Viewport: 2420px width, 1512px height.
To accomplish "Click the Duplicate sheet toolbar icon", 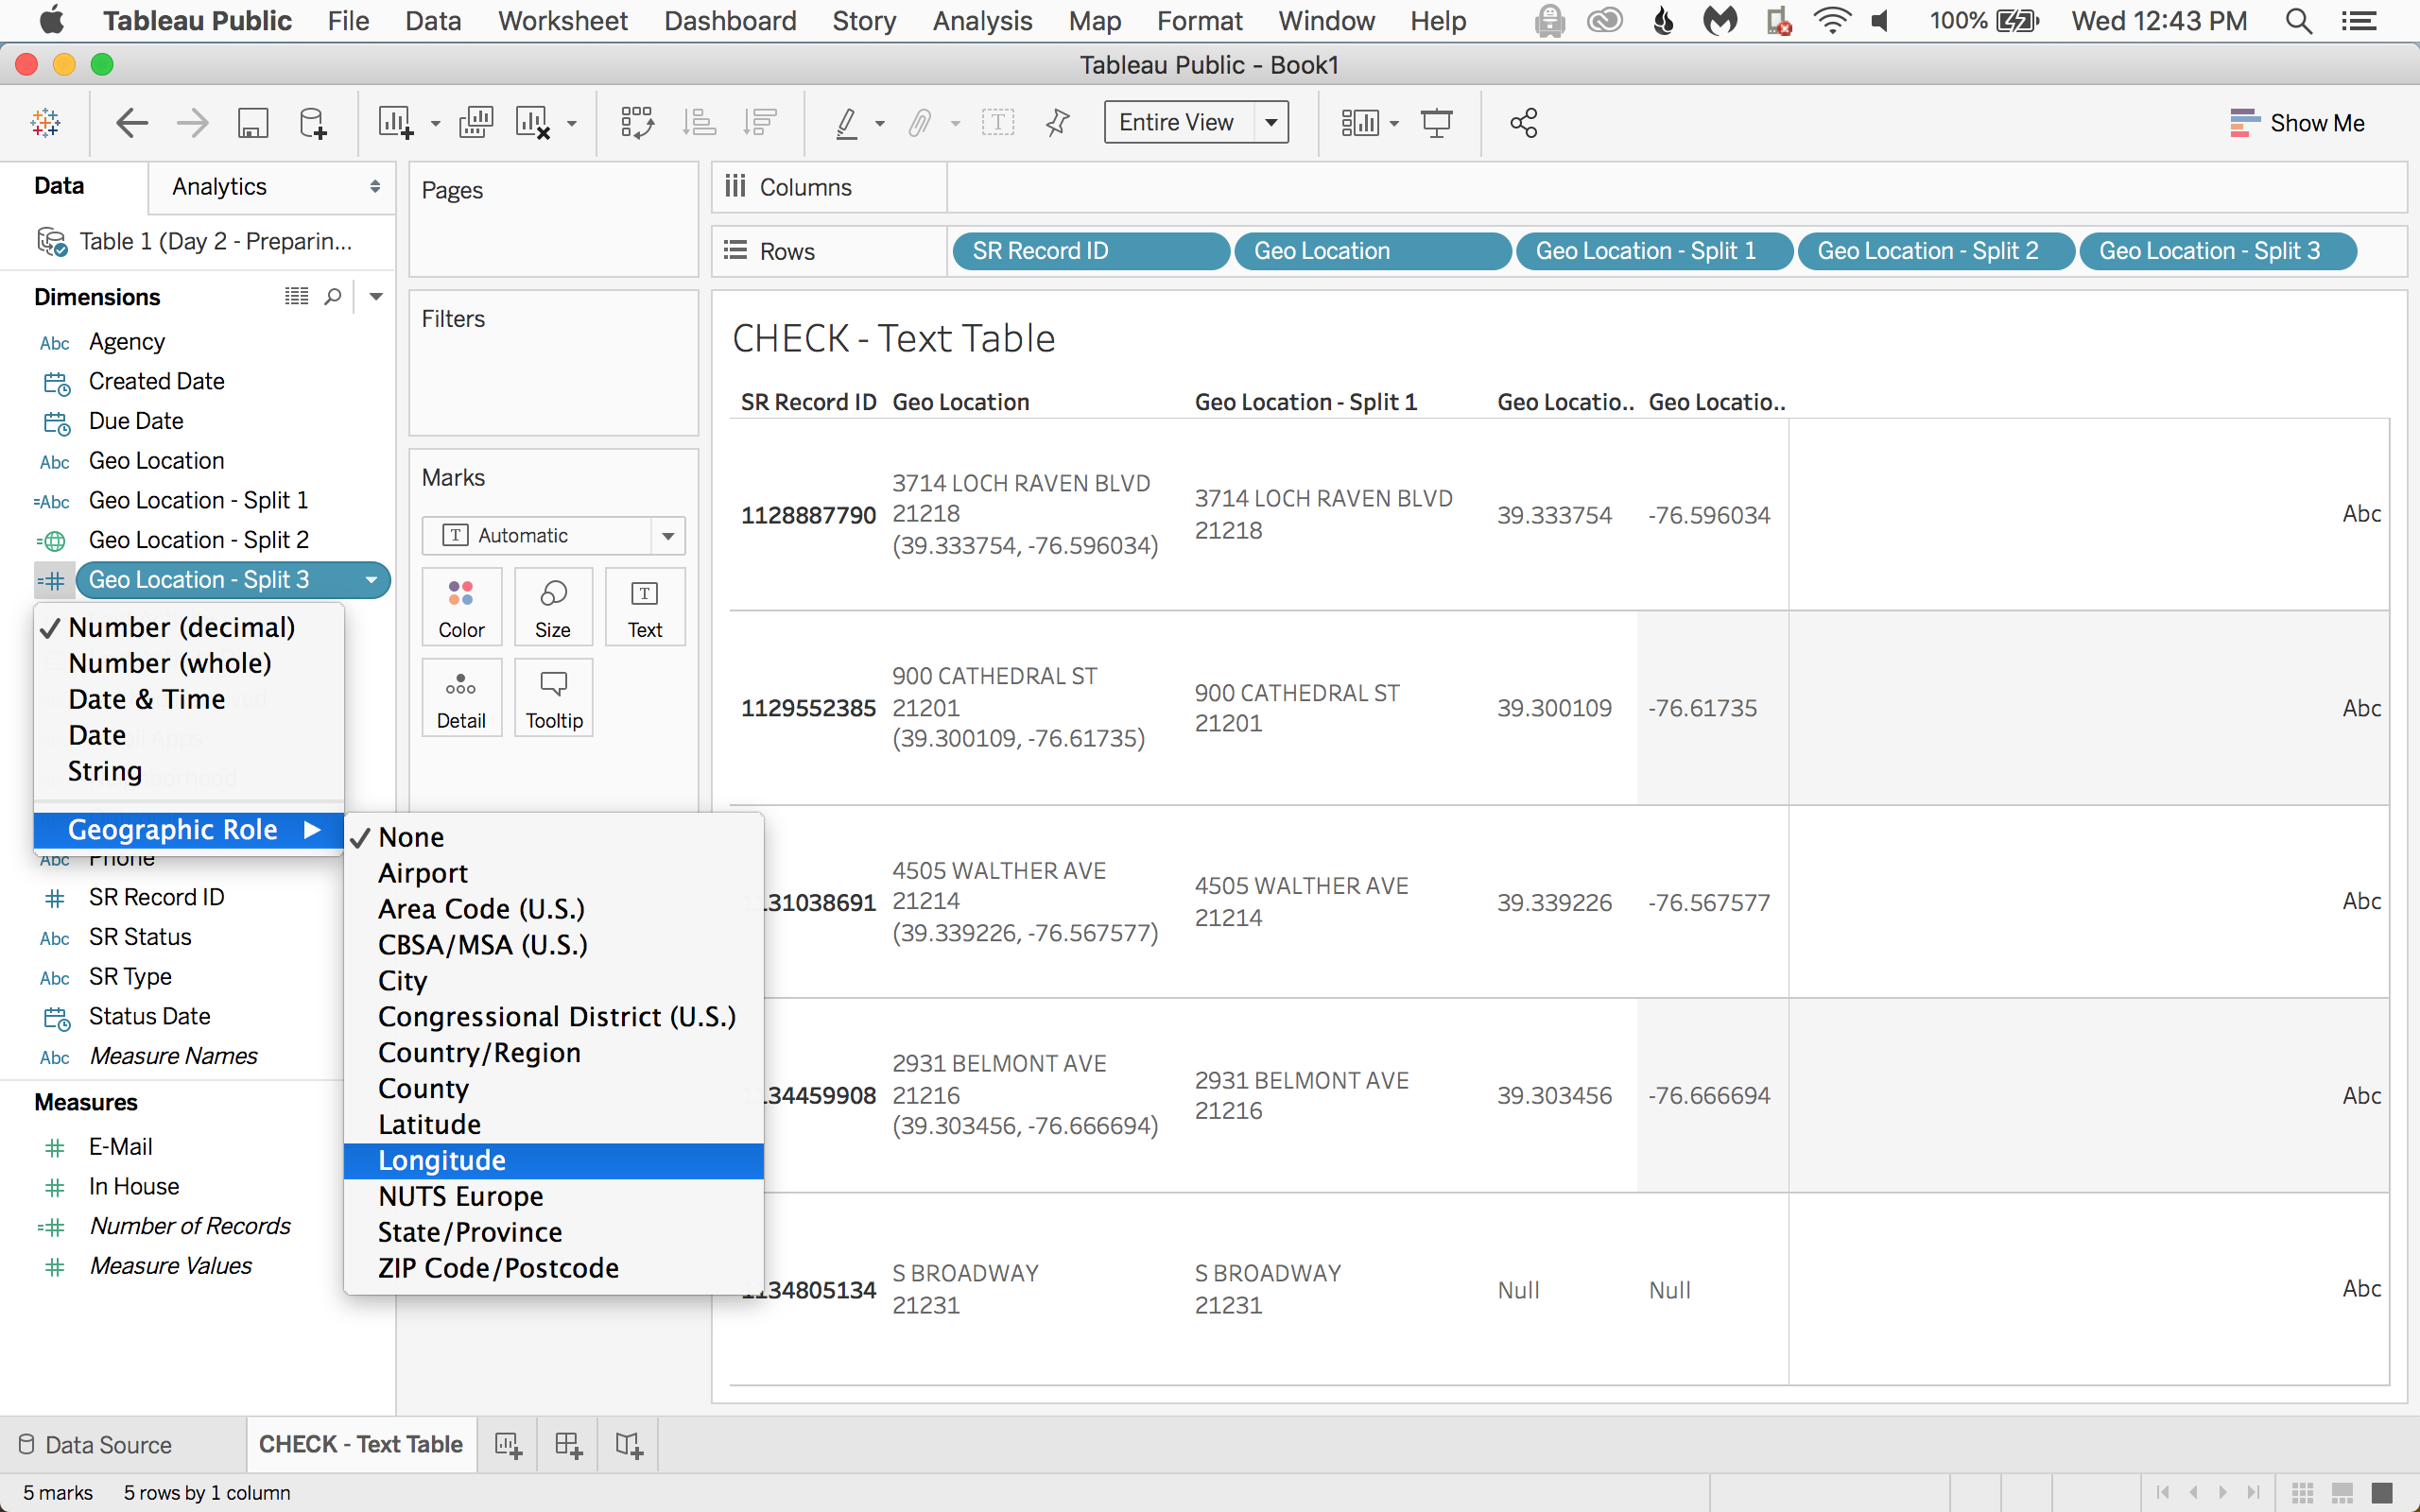I will 476,123.
